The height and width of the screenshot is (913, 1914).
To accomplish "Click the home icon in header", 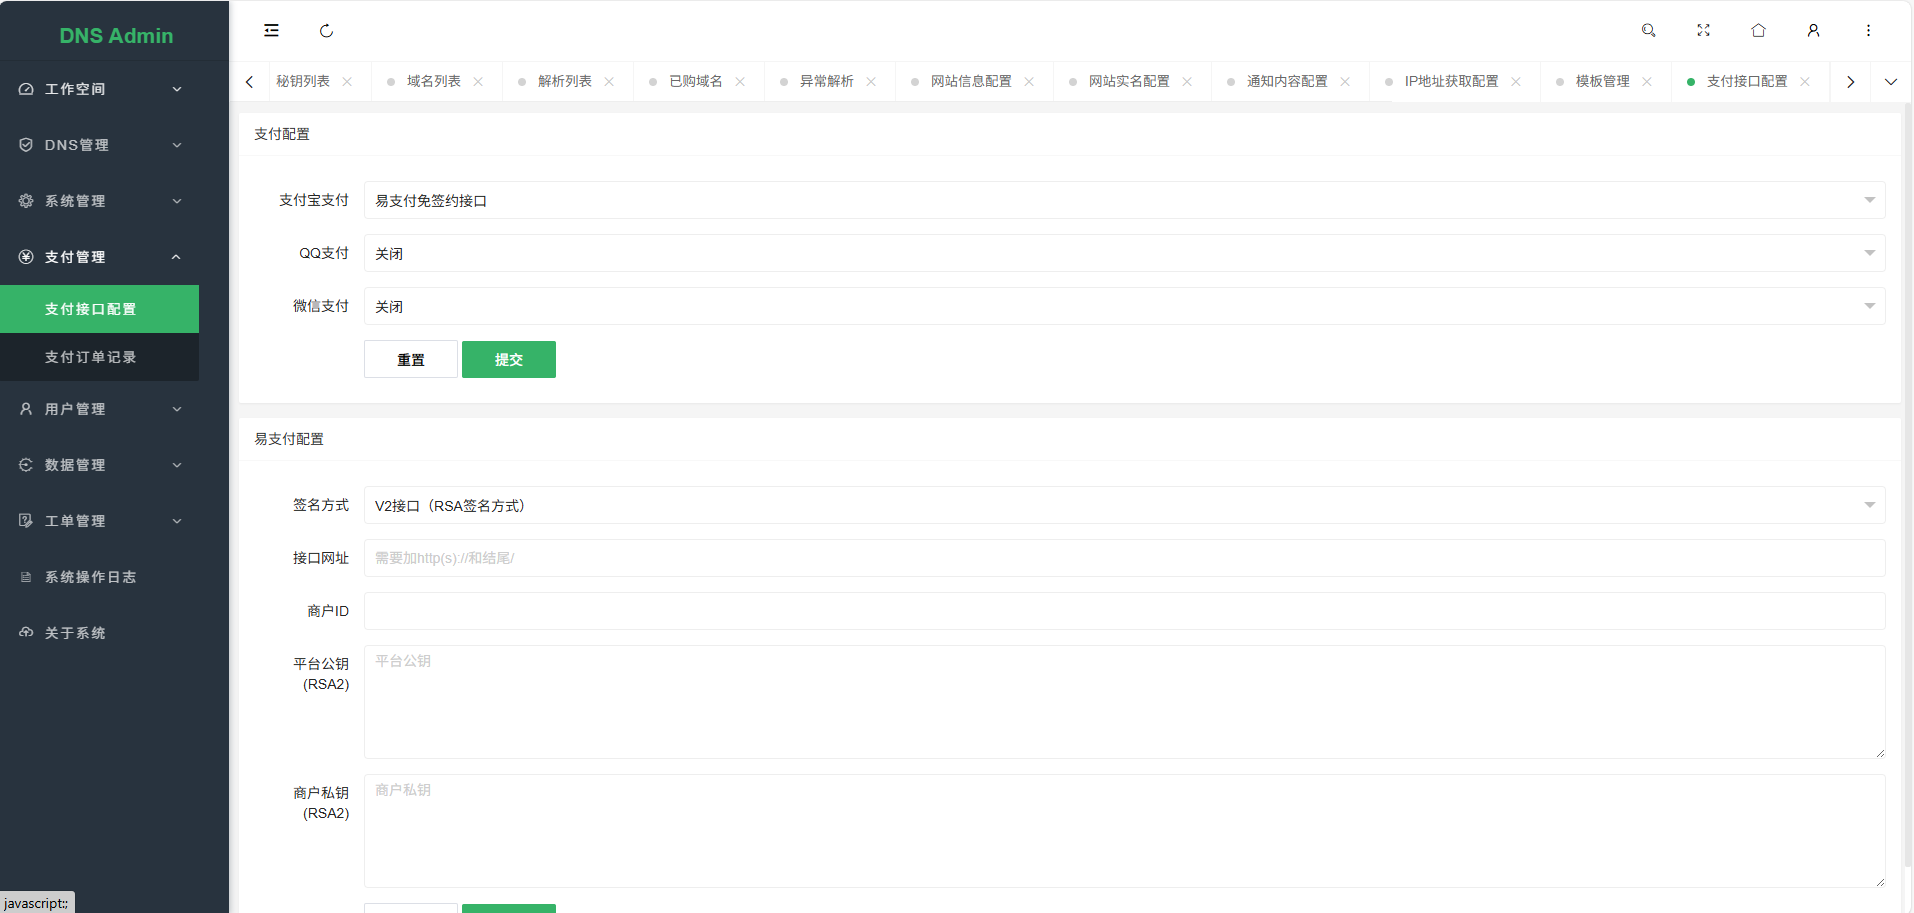I will 1758,31.
